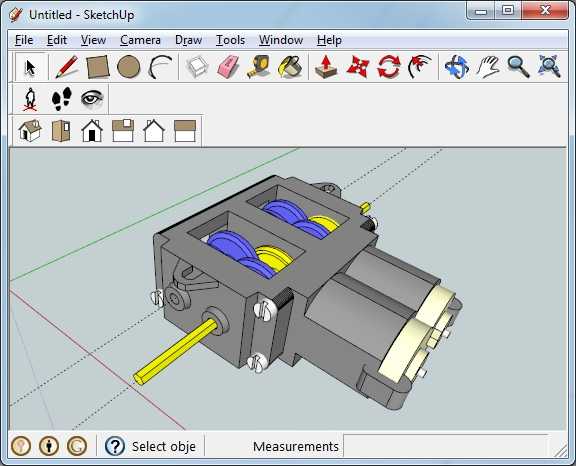Minimize the SketchUp window
The width and height of the screenshot is (576, 466).
coord(481,11)
